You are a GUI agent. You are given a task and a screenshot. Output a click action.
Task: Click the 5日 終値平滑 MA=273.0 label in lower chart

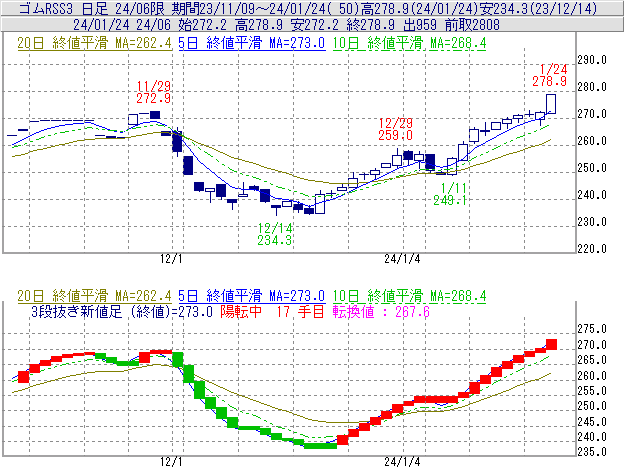tap(252, 296)
